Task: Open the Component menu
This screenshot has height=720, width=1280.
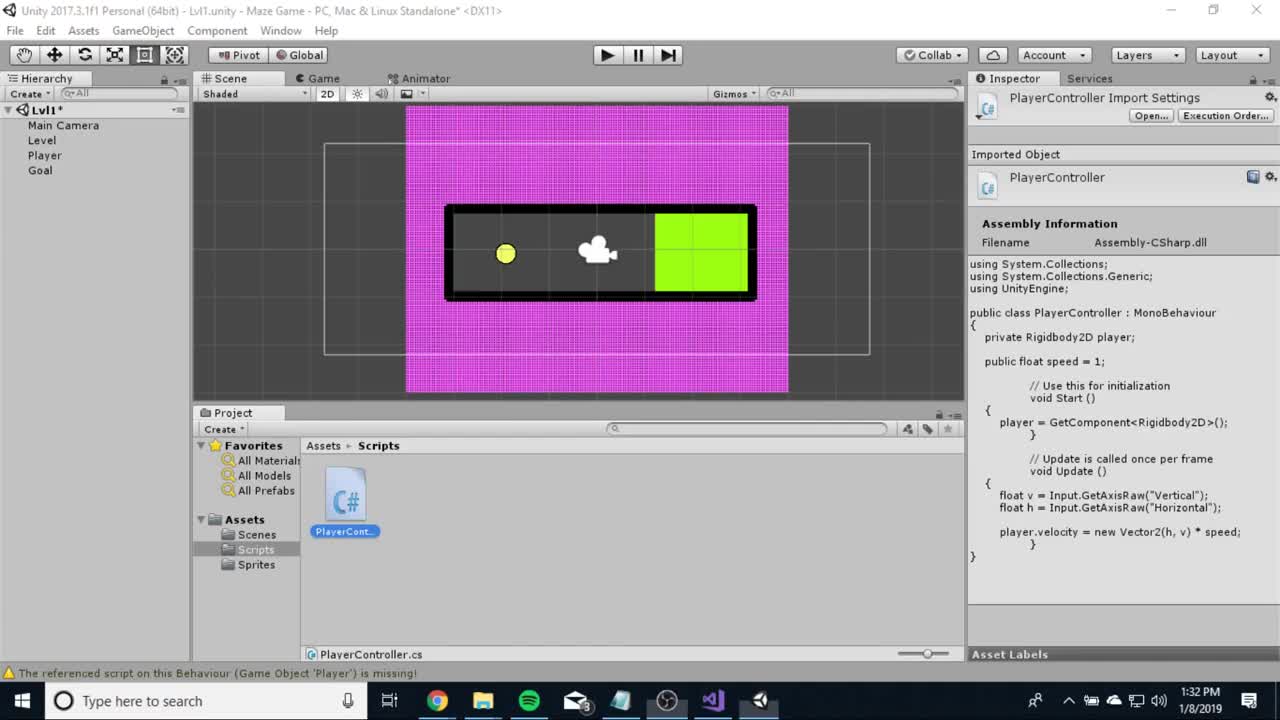Action: click(x=217, y=30)
